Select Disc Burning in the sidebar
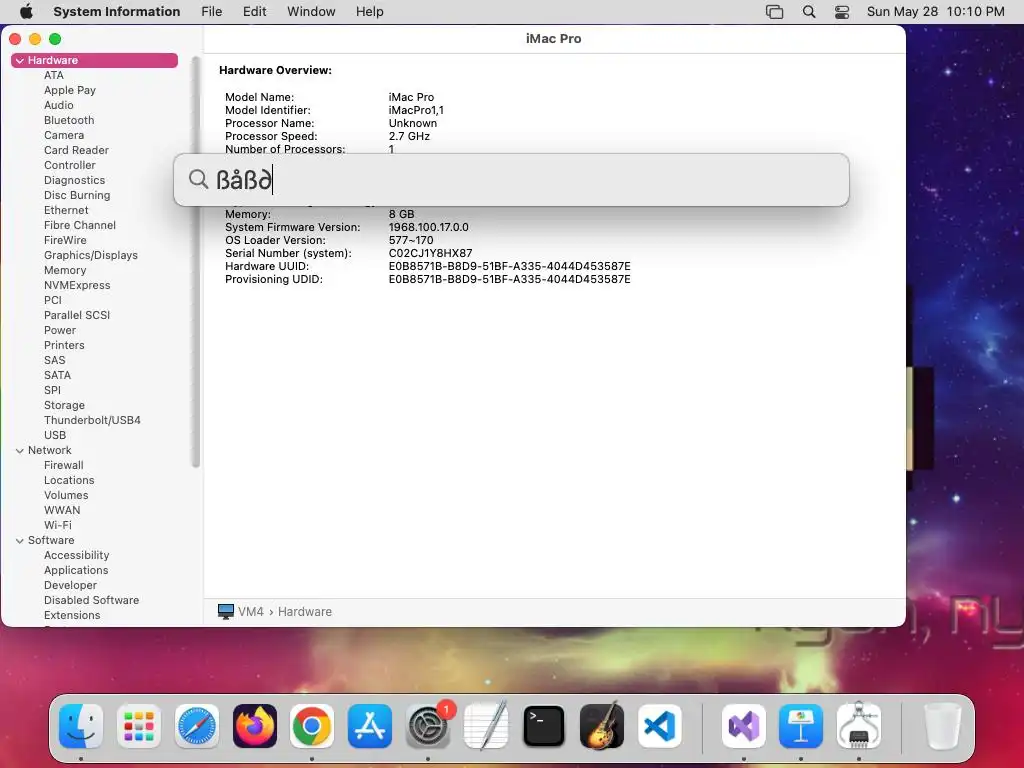The width and height of the screenshot is (1024, 768). coord(77,195)
